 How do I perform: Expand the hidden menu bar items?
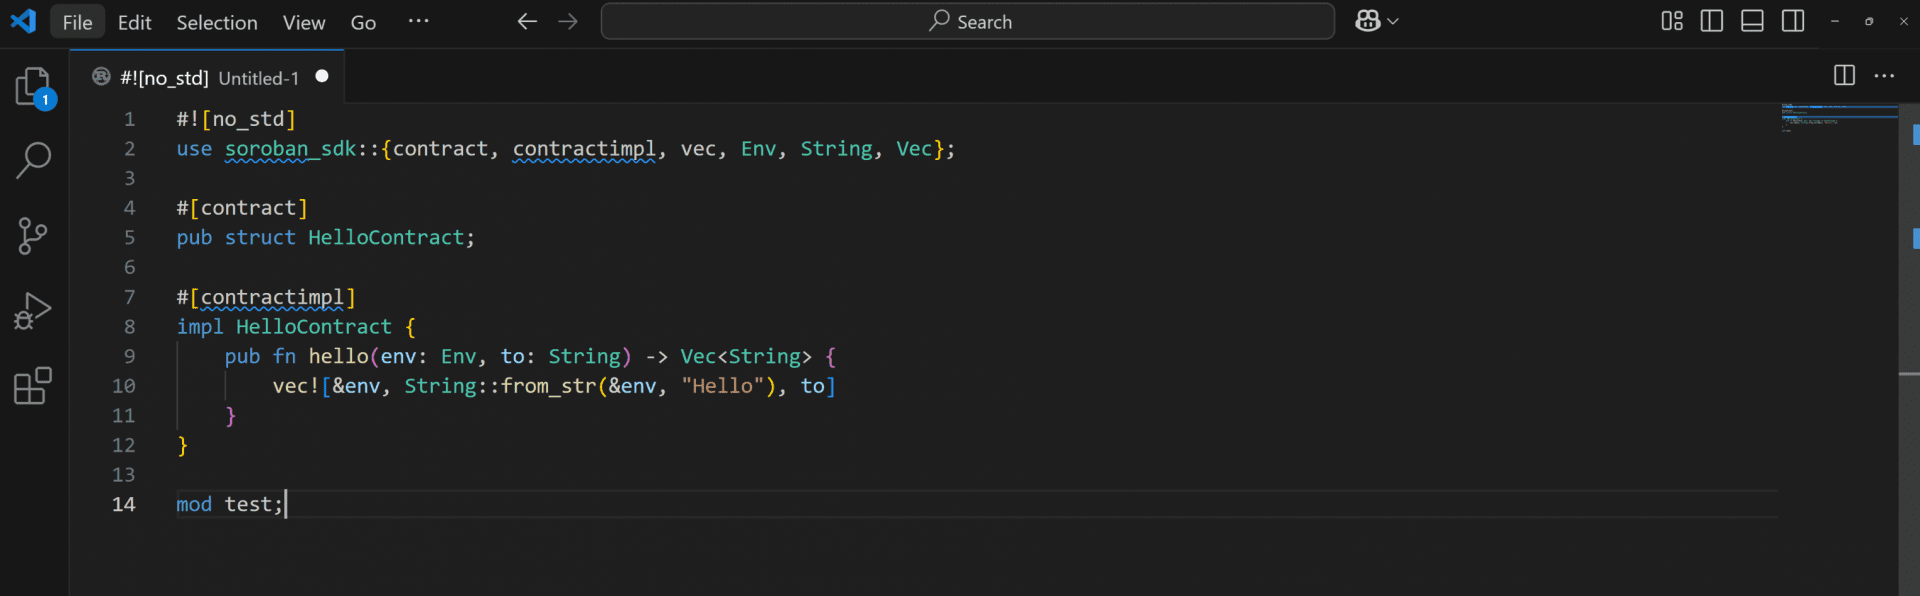tap(418, 22)
